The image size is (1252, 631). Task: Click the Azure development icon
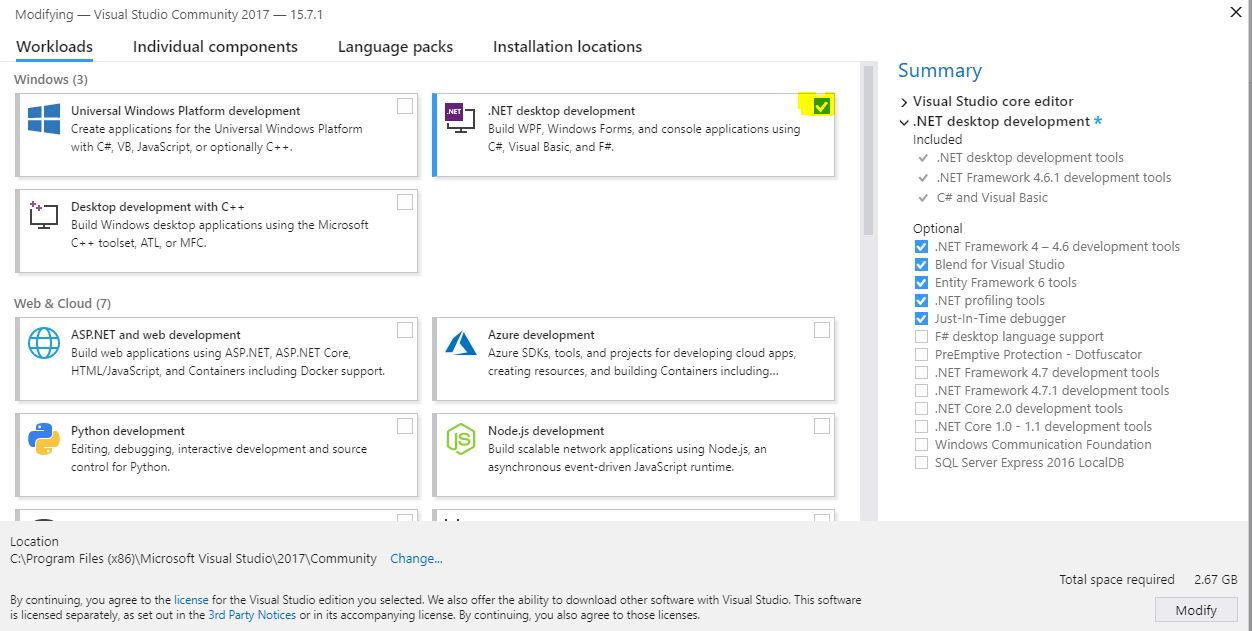coord(460,344)
